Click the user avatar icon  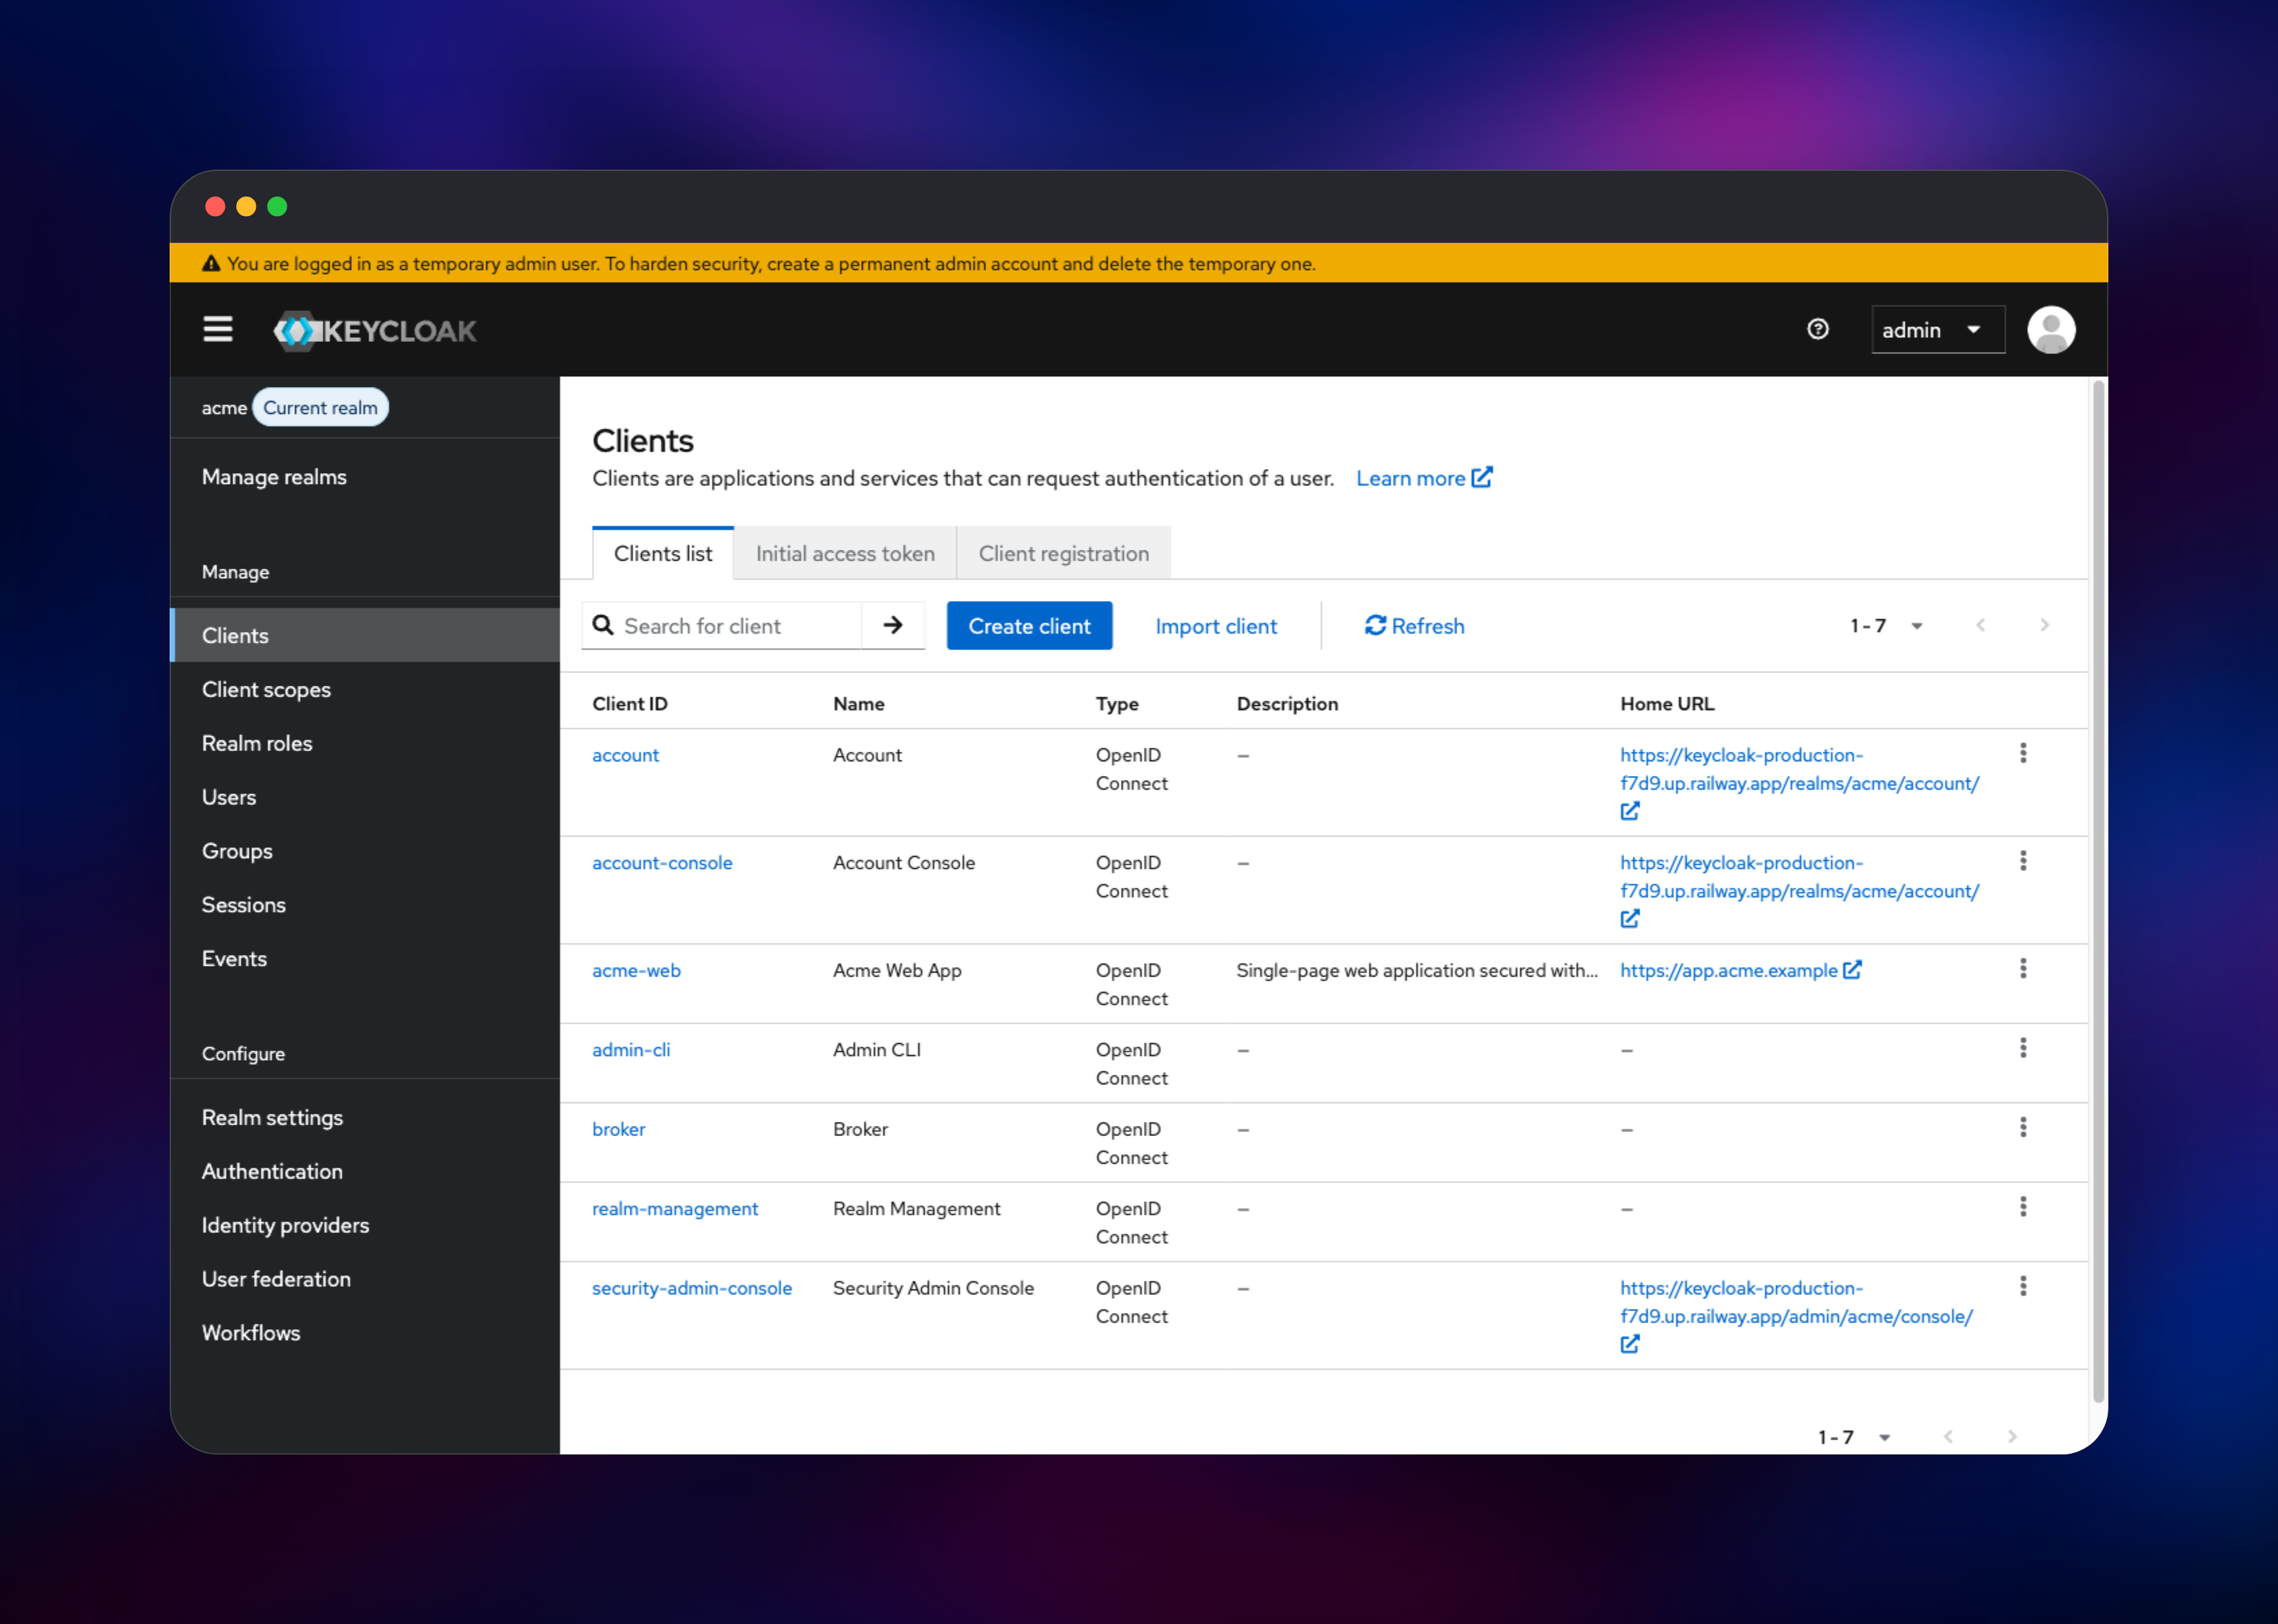[x=2050, y=329]
